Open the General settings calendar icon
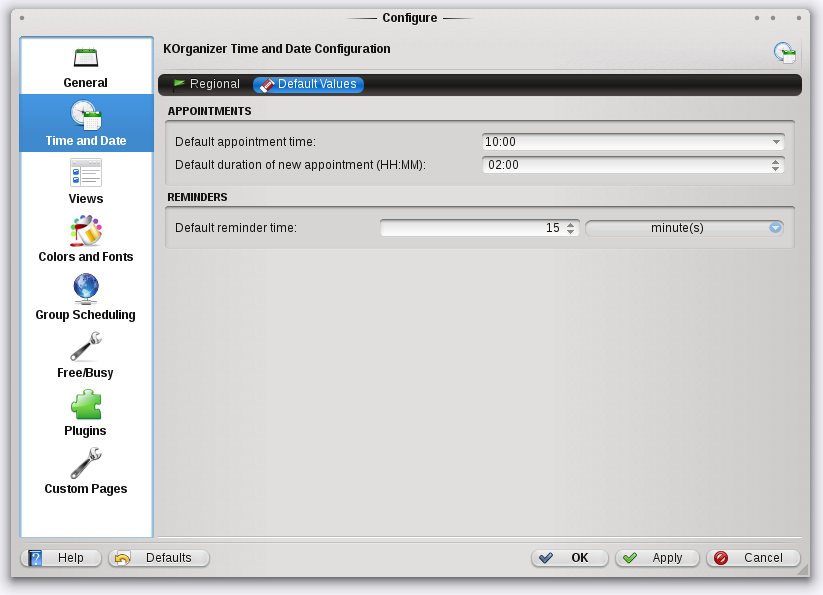Image resolution: width=823 pixels, height=595 pixels. coord(86,57)
